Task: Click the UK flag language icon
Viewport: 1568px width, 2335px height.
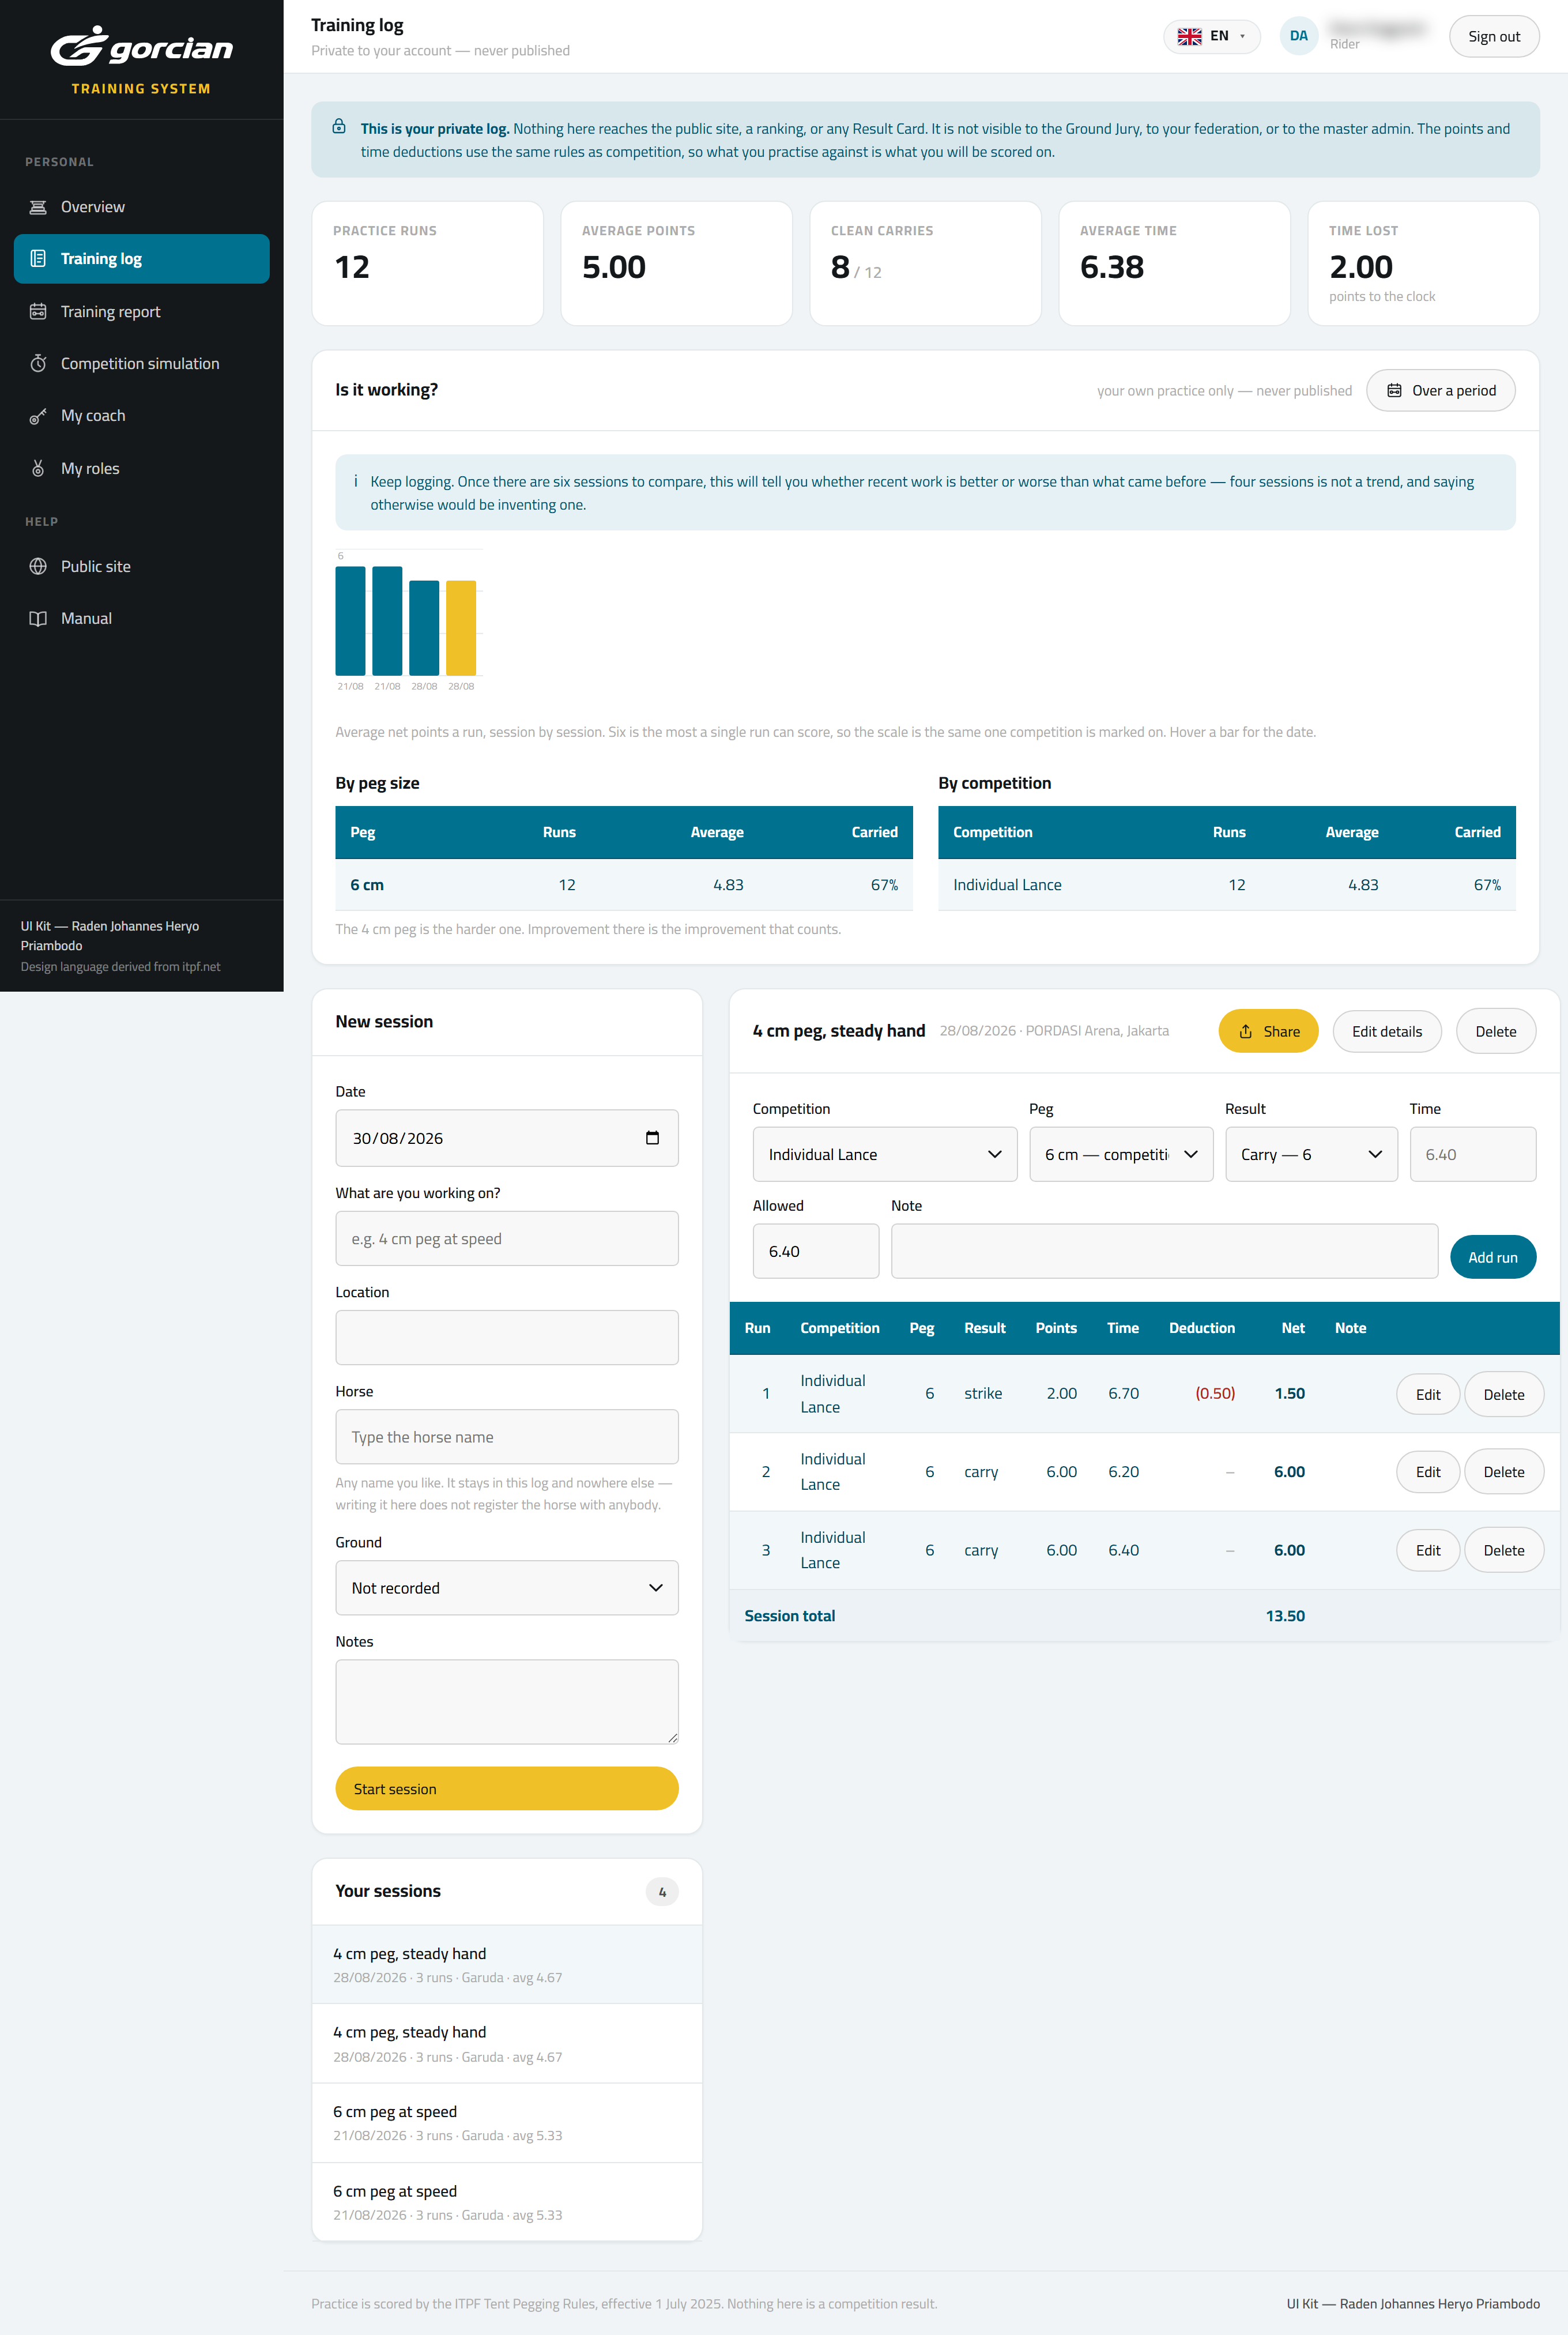Action: tap(1189, 36)
